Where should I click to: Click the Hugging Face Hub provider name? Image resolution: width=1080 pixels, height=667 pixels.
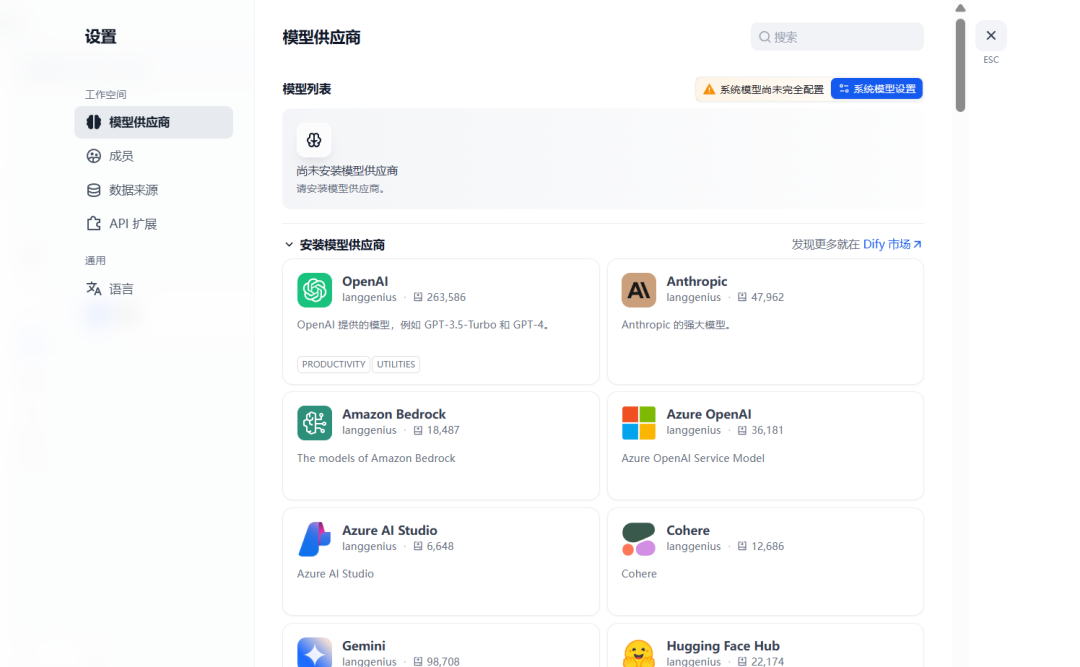(723, 646)
